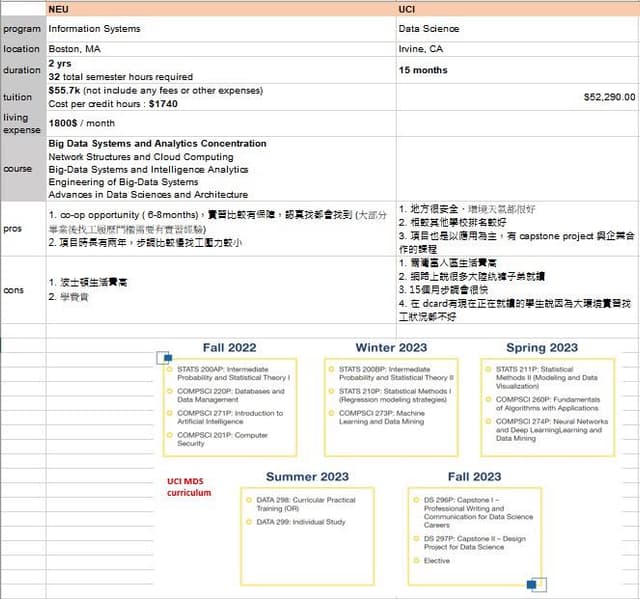Select the '32 total semester hours required' cell
The height and width of the screenshot is (599, 640).
(221, 70)
